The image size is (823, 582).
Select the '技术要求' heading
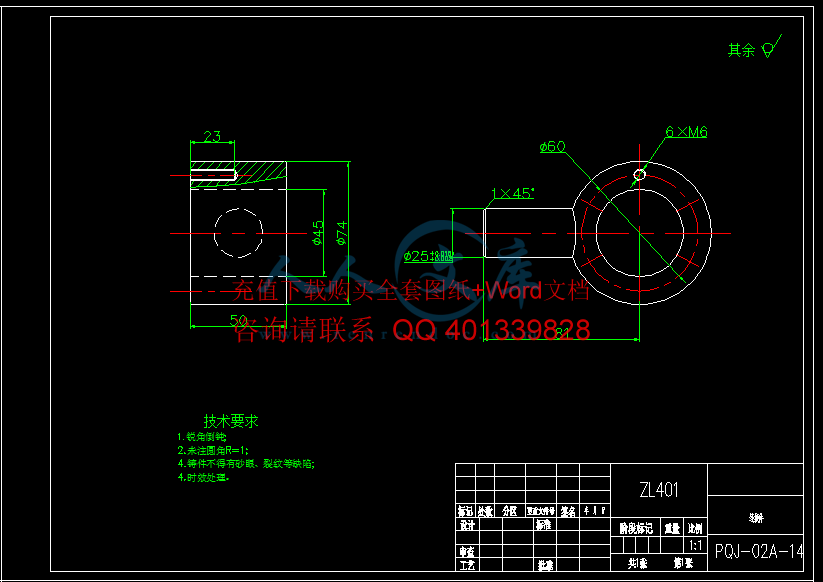pyautogui.click(x=231, y=421)
